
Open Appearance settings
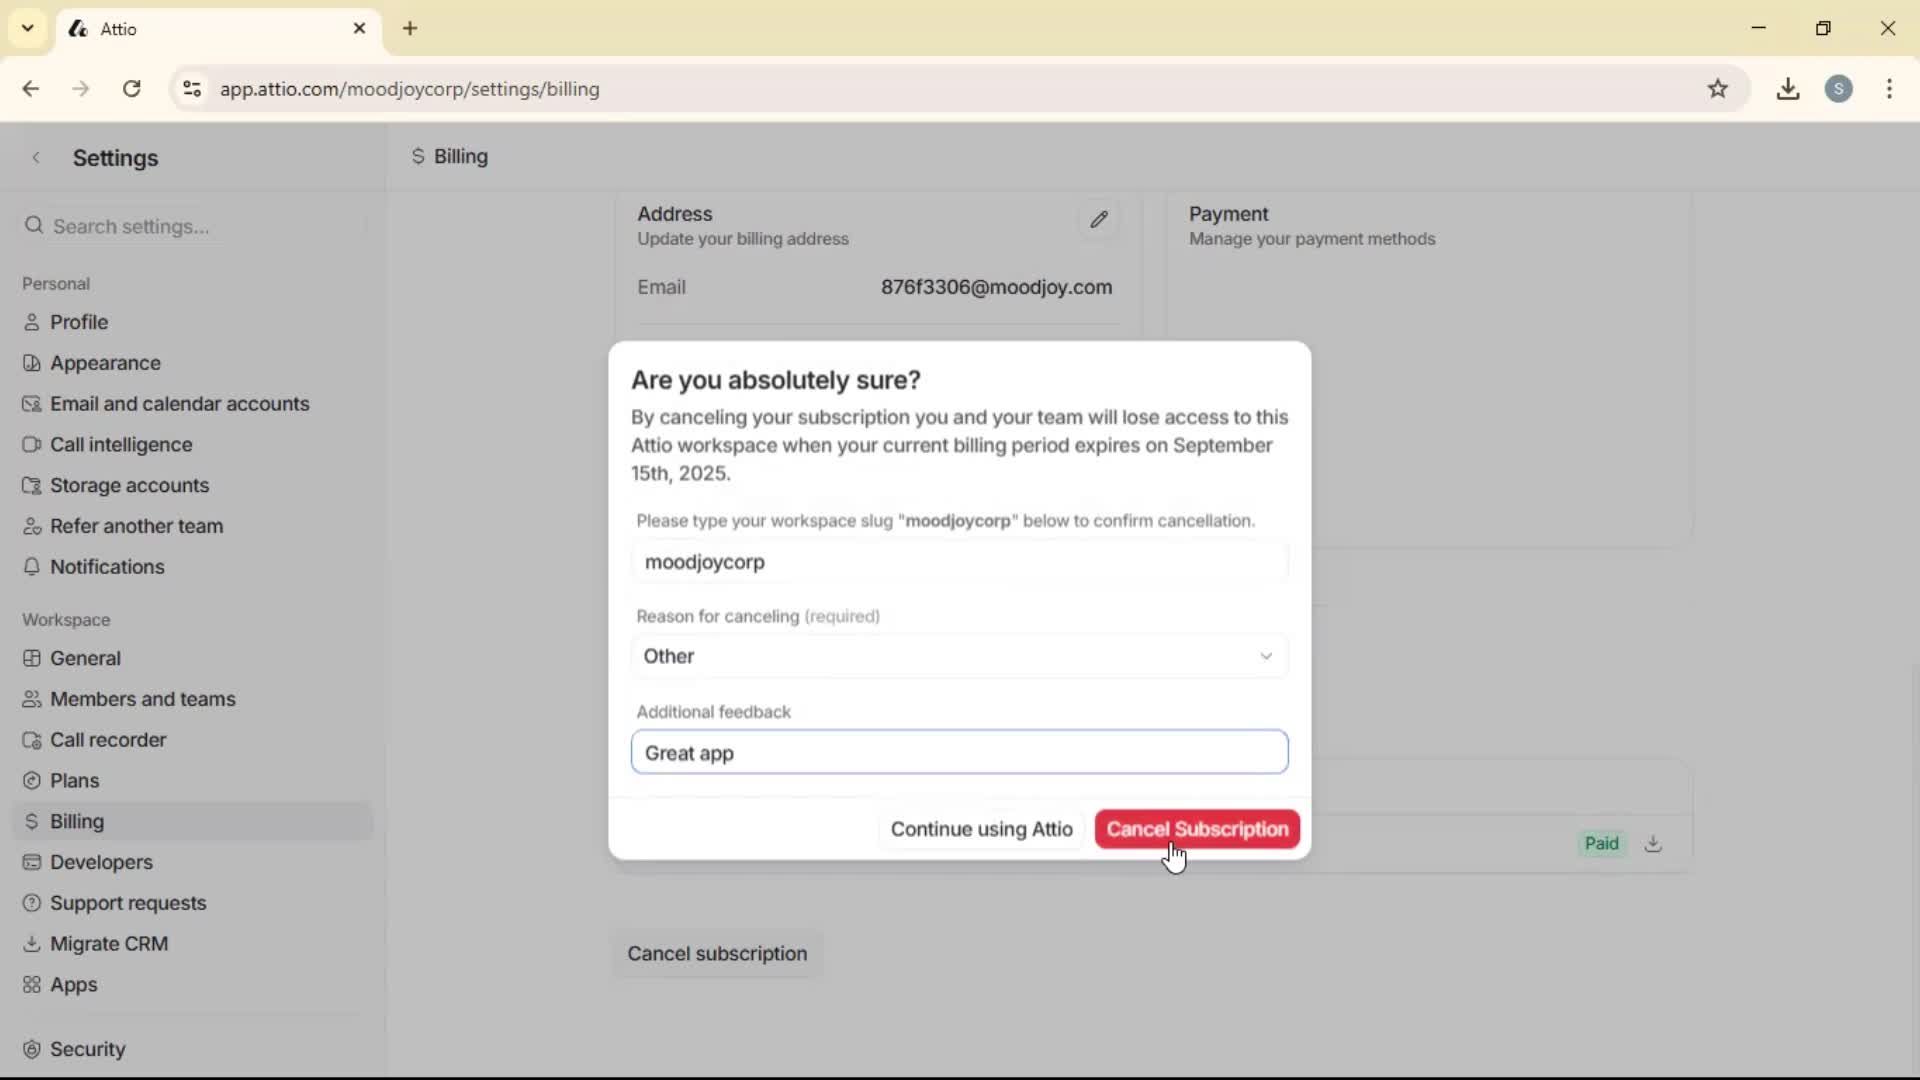(x=104, y=363)
